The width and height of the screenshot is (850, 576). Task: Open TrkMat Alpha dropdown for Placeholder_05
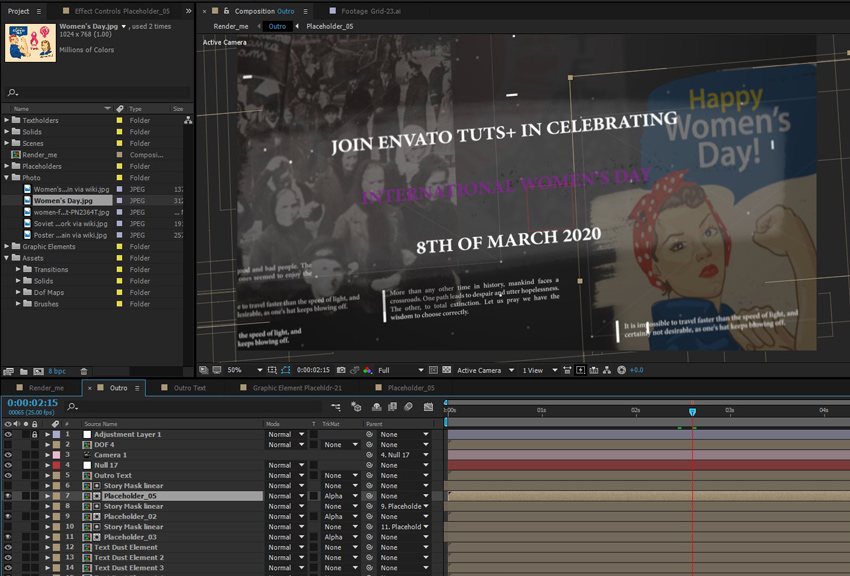pyautogui.click(x=342, y=496)
